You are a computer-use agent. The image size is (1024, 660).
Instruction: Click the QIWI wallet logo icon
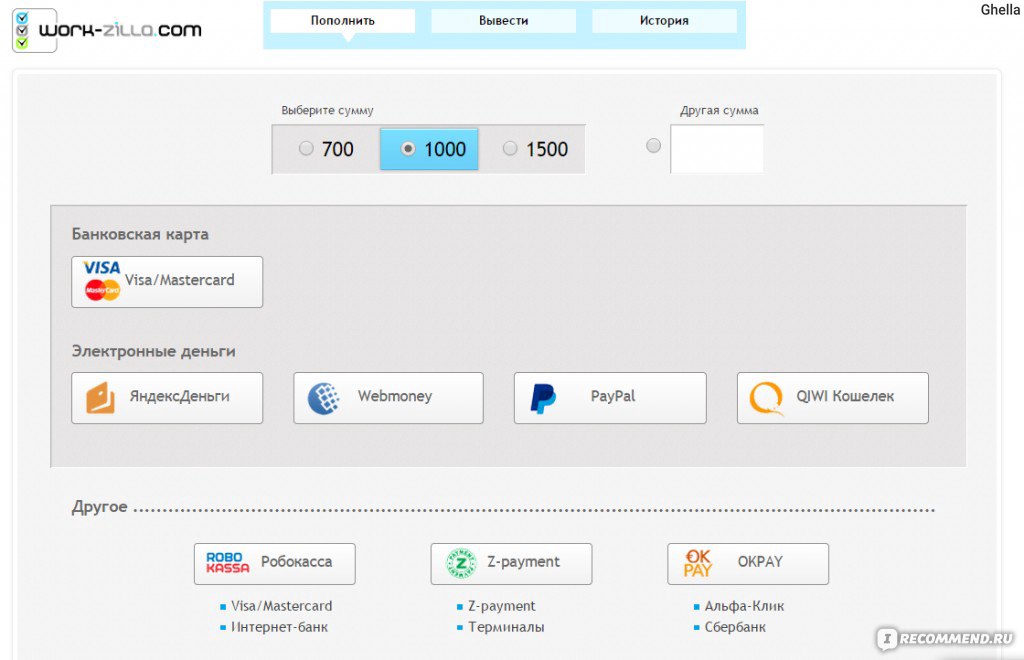click(x=766, y=398)
